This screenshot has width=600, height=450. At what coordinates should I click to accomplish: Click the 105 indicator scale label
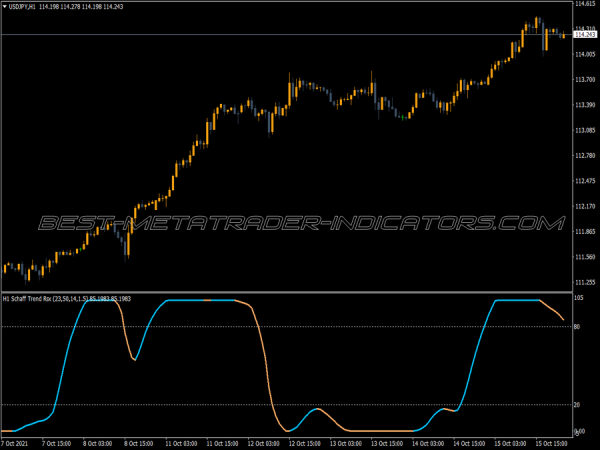tap(580, 298)
